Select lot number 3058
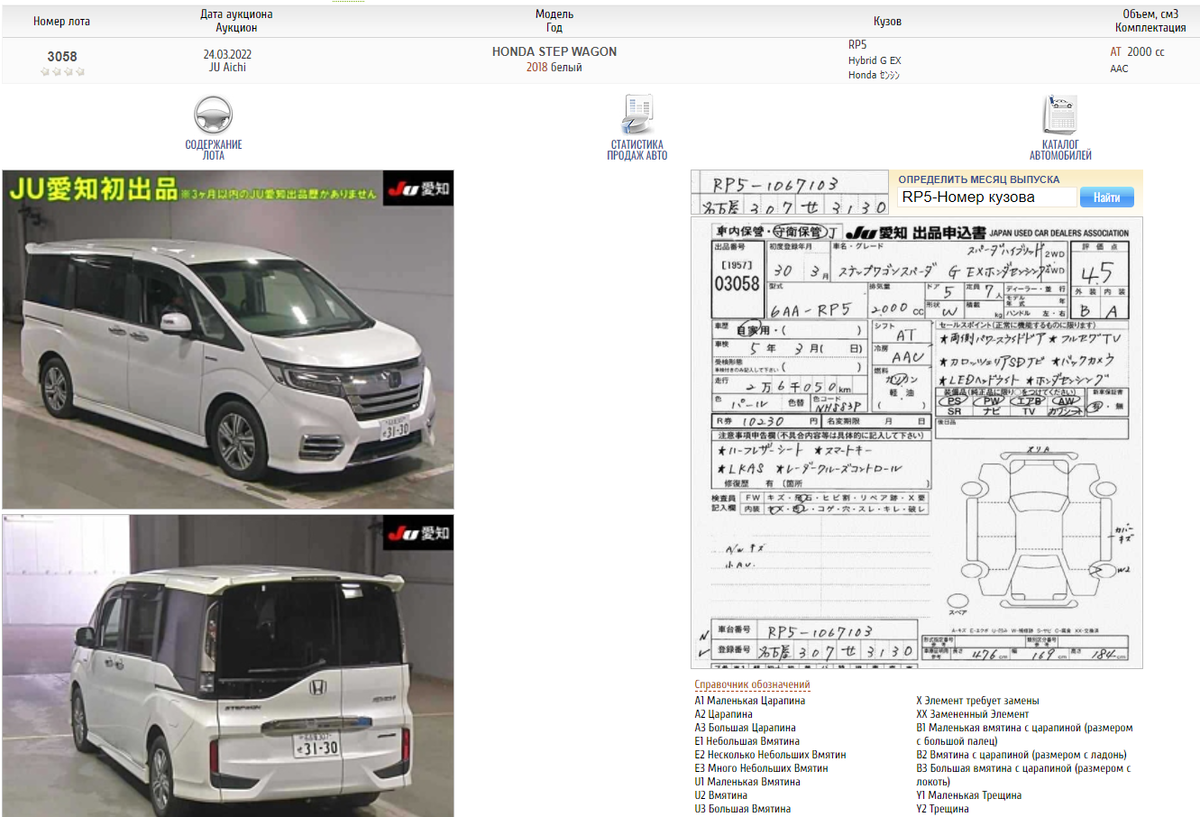Image resolution: width=1200 pixels, height=817 pixels. tap(62, 57)
